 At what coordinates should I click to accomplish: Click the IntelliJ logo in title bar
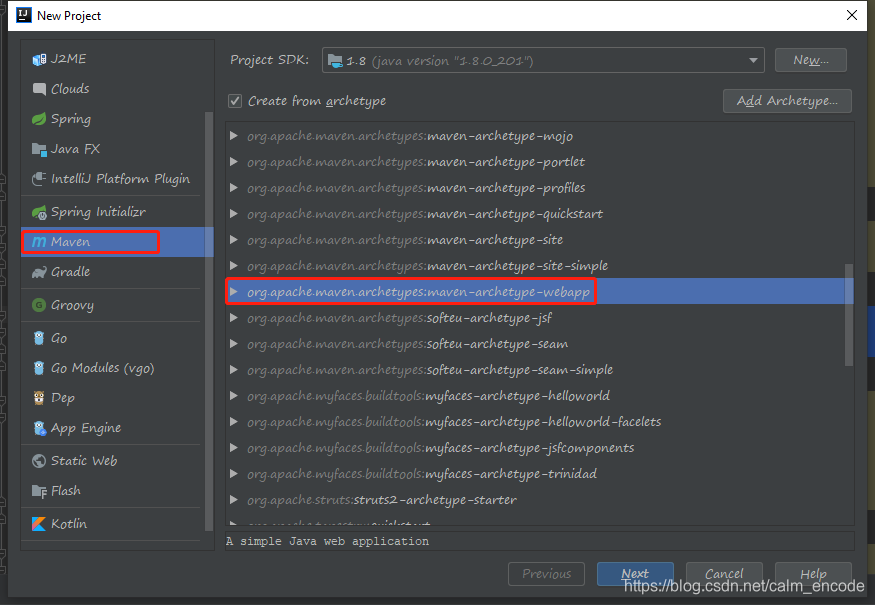coord(24,15)
